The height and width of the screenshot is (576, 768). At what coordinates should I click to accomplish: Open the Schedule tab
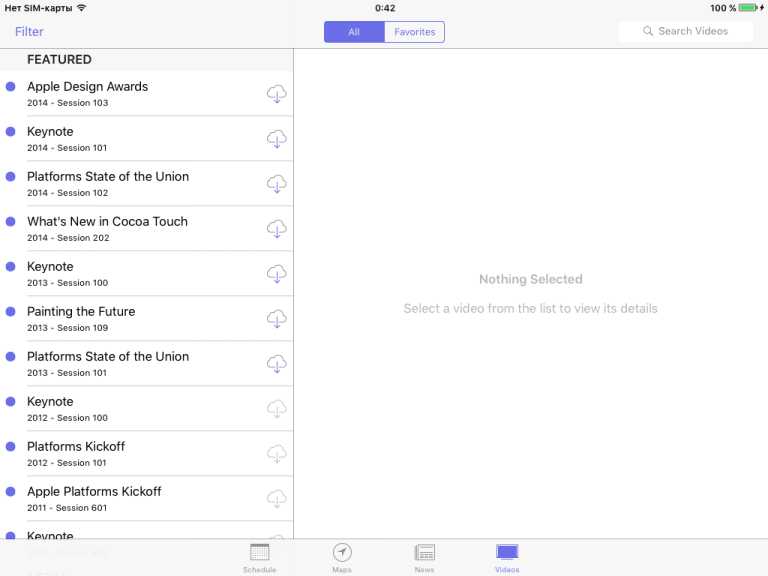260,558
